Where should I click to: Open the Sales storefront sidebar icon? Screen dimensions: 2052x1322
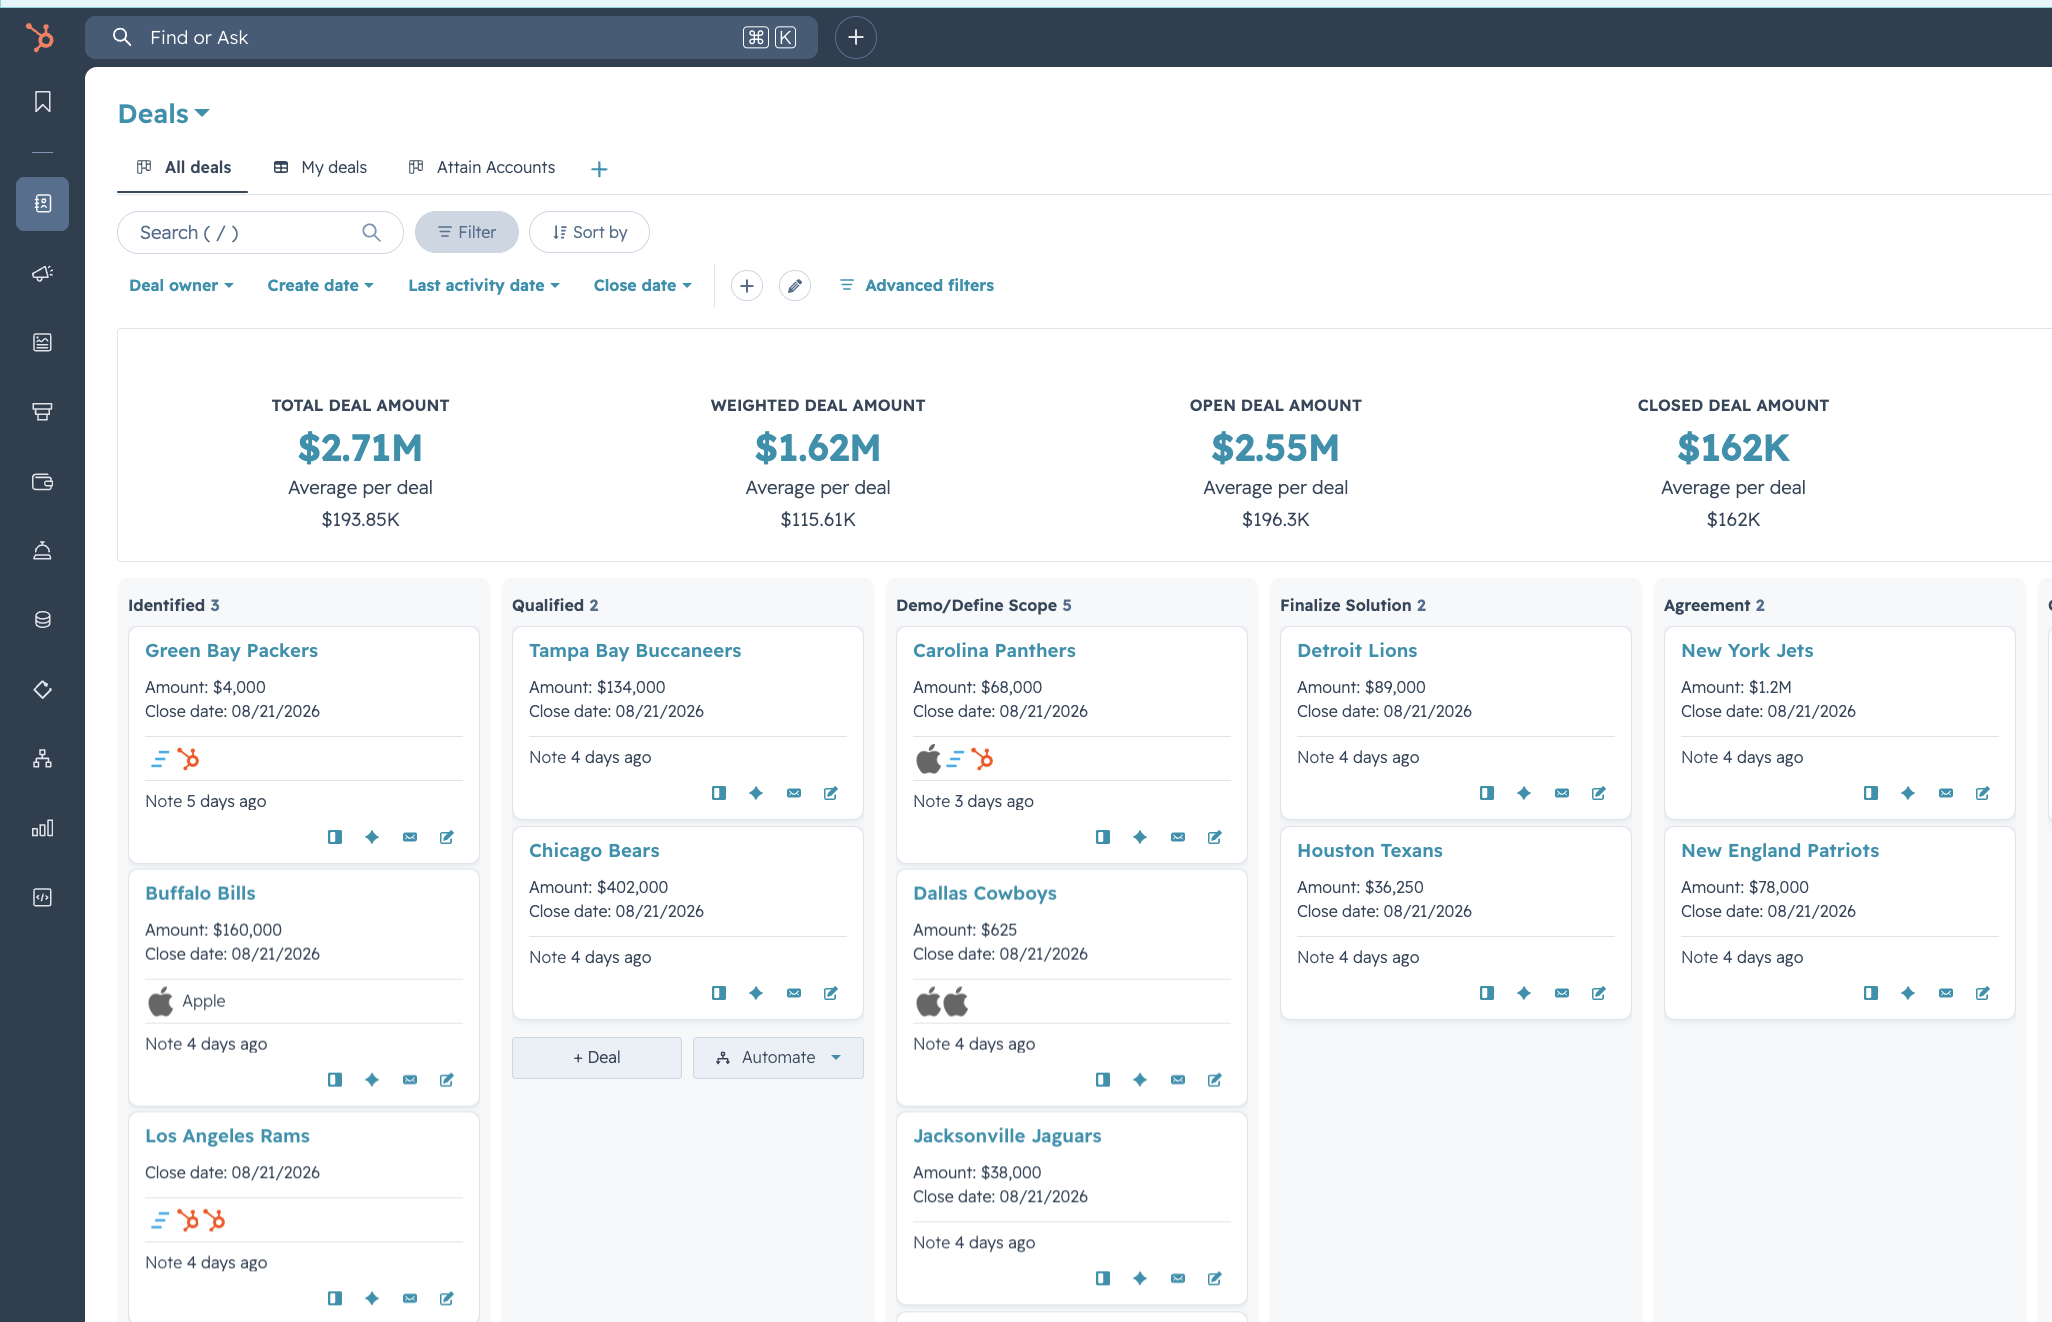[42, 411]
